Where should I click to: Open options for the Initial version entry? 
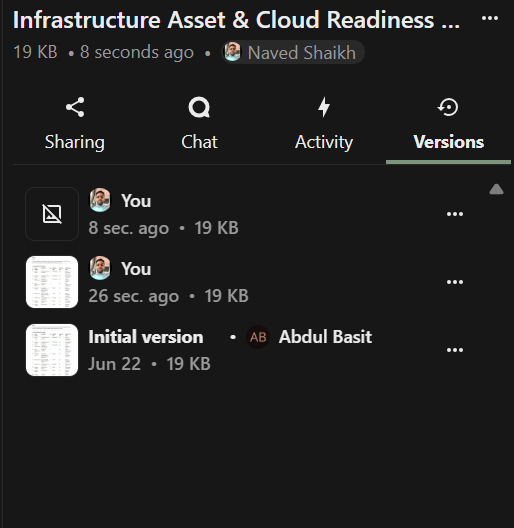tap(455, 350)
